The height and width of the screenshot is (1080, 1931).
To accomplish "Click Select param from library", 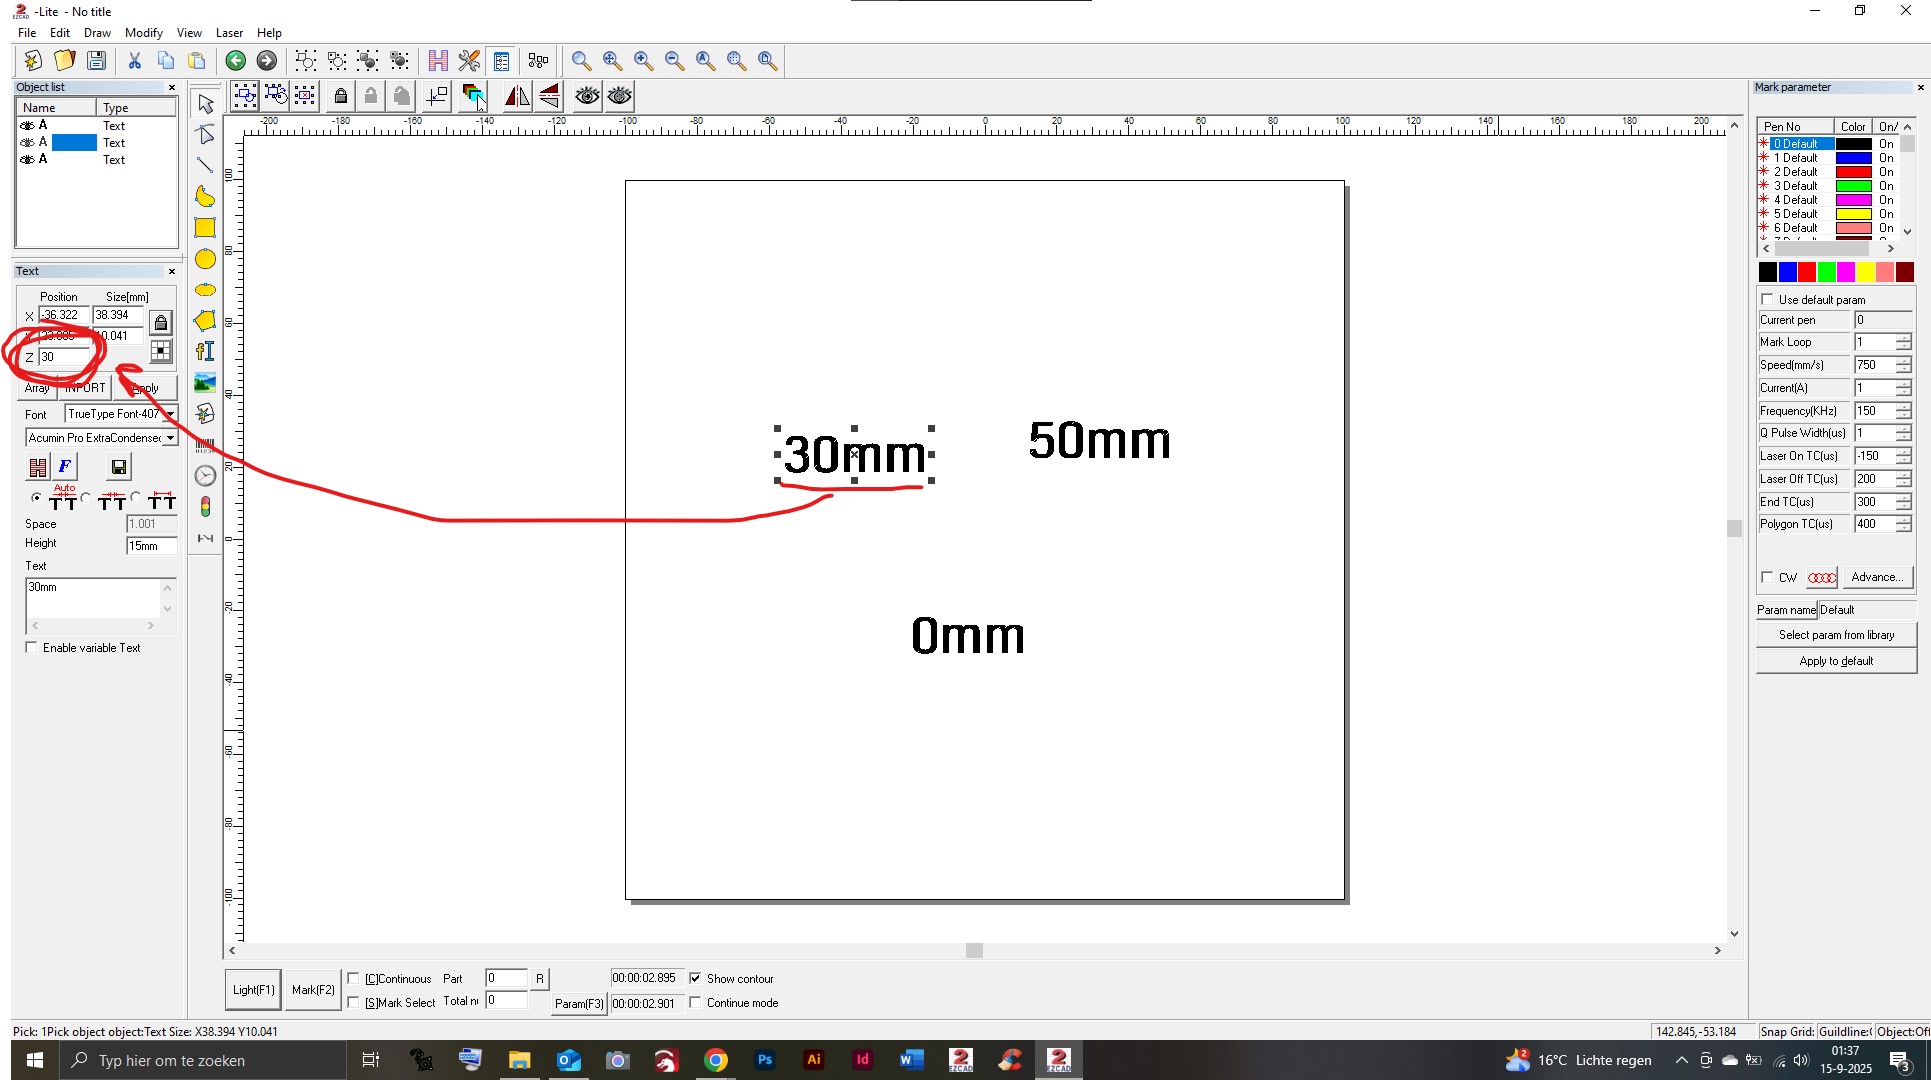I will point(1836,635).
